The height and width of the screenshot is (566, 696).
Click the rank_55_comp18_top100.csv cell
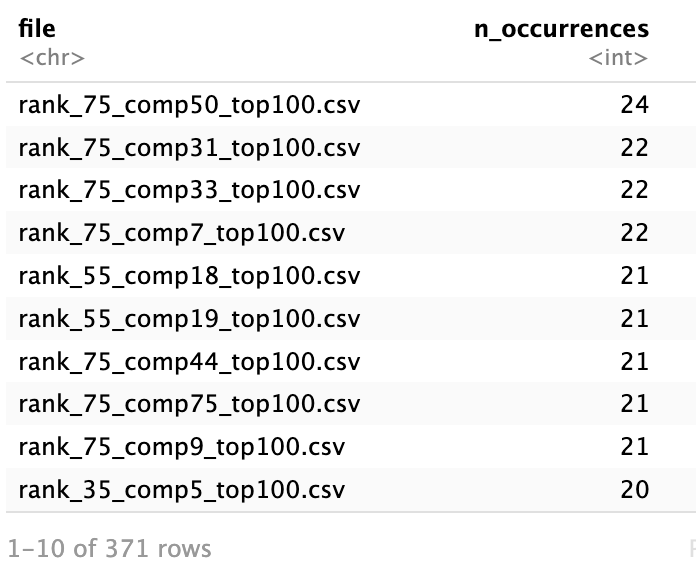pos(189,276)
